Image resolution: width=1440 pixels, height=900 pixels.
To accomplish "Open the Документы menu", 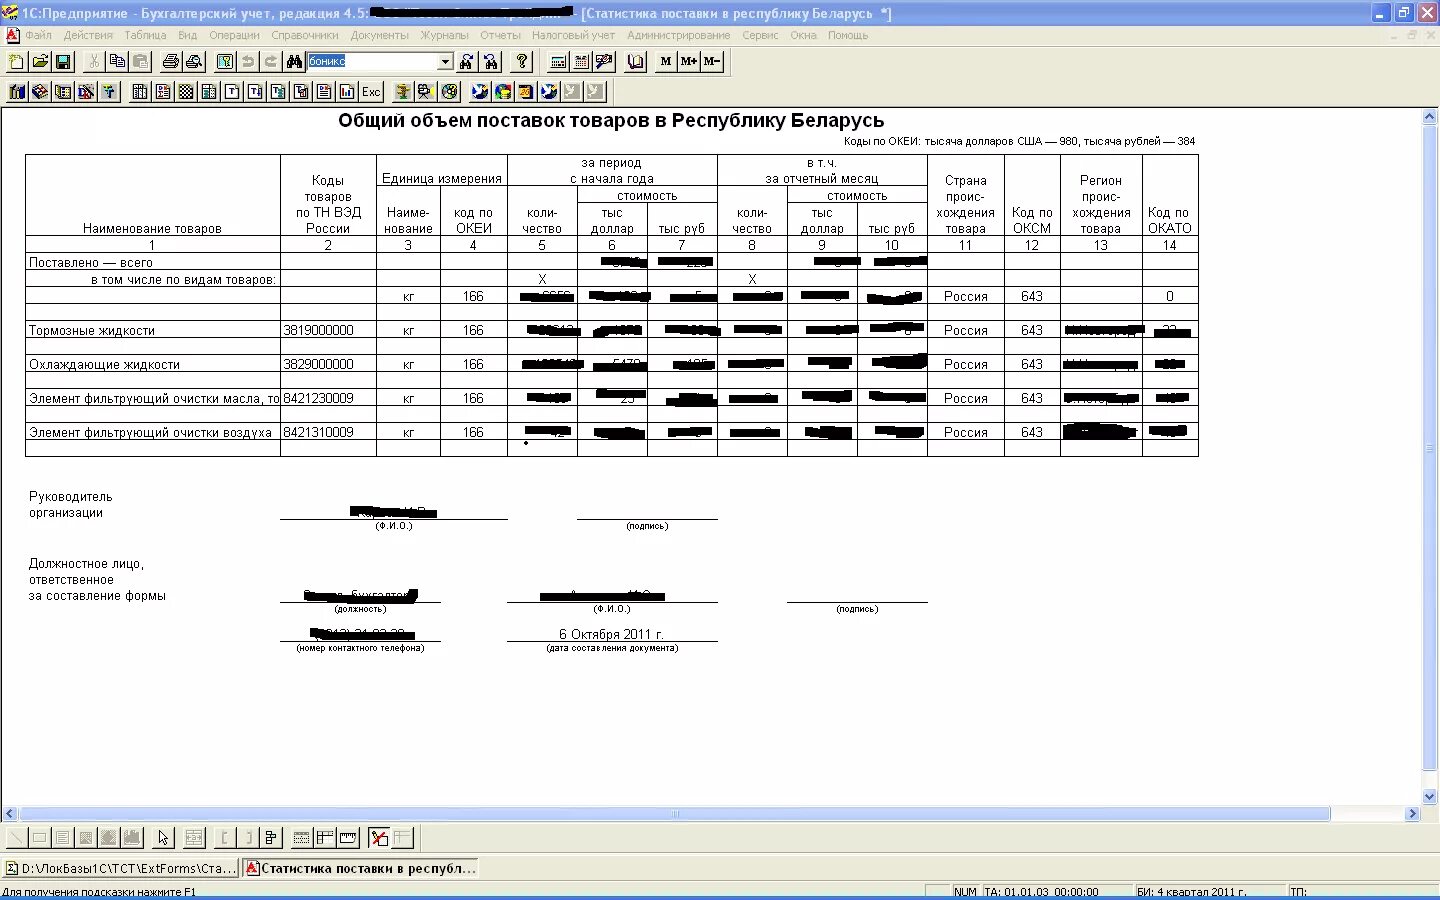I will (379, 35).
